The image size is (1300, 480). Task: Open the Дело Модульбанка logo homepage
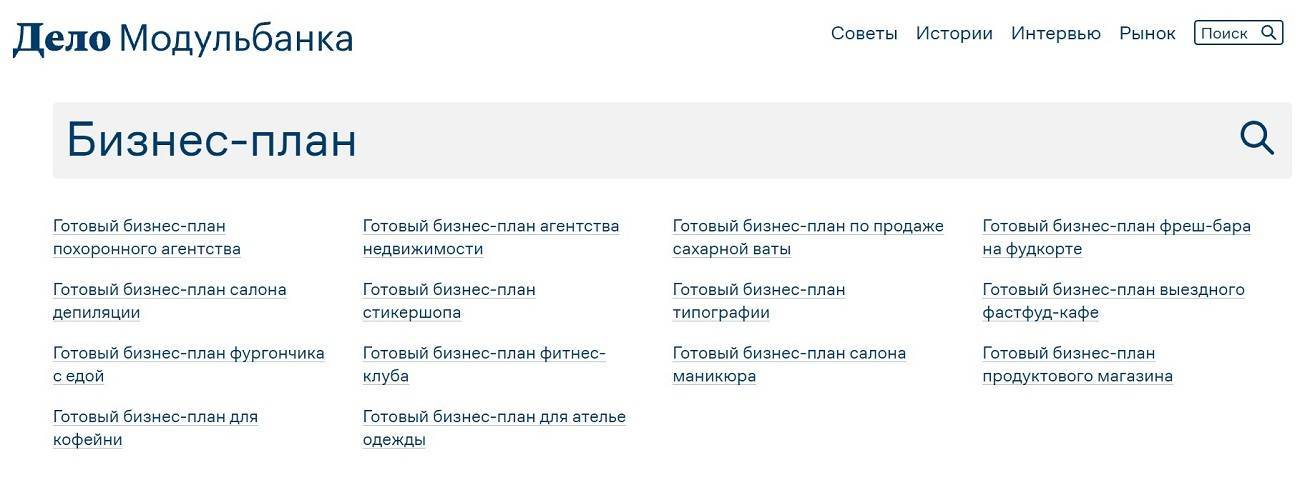click(x=183, y=39)
